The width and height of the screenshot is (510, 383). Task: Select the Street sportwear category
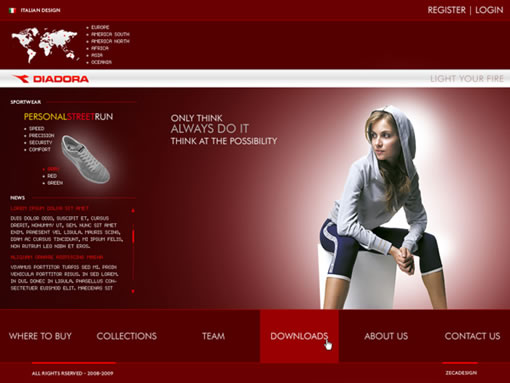(81, 117)
